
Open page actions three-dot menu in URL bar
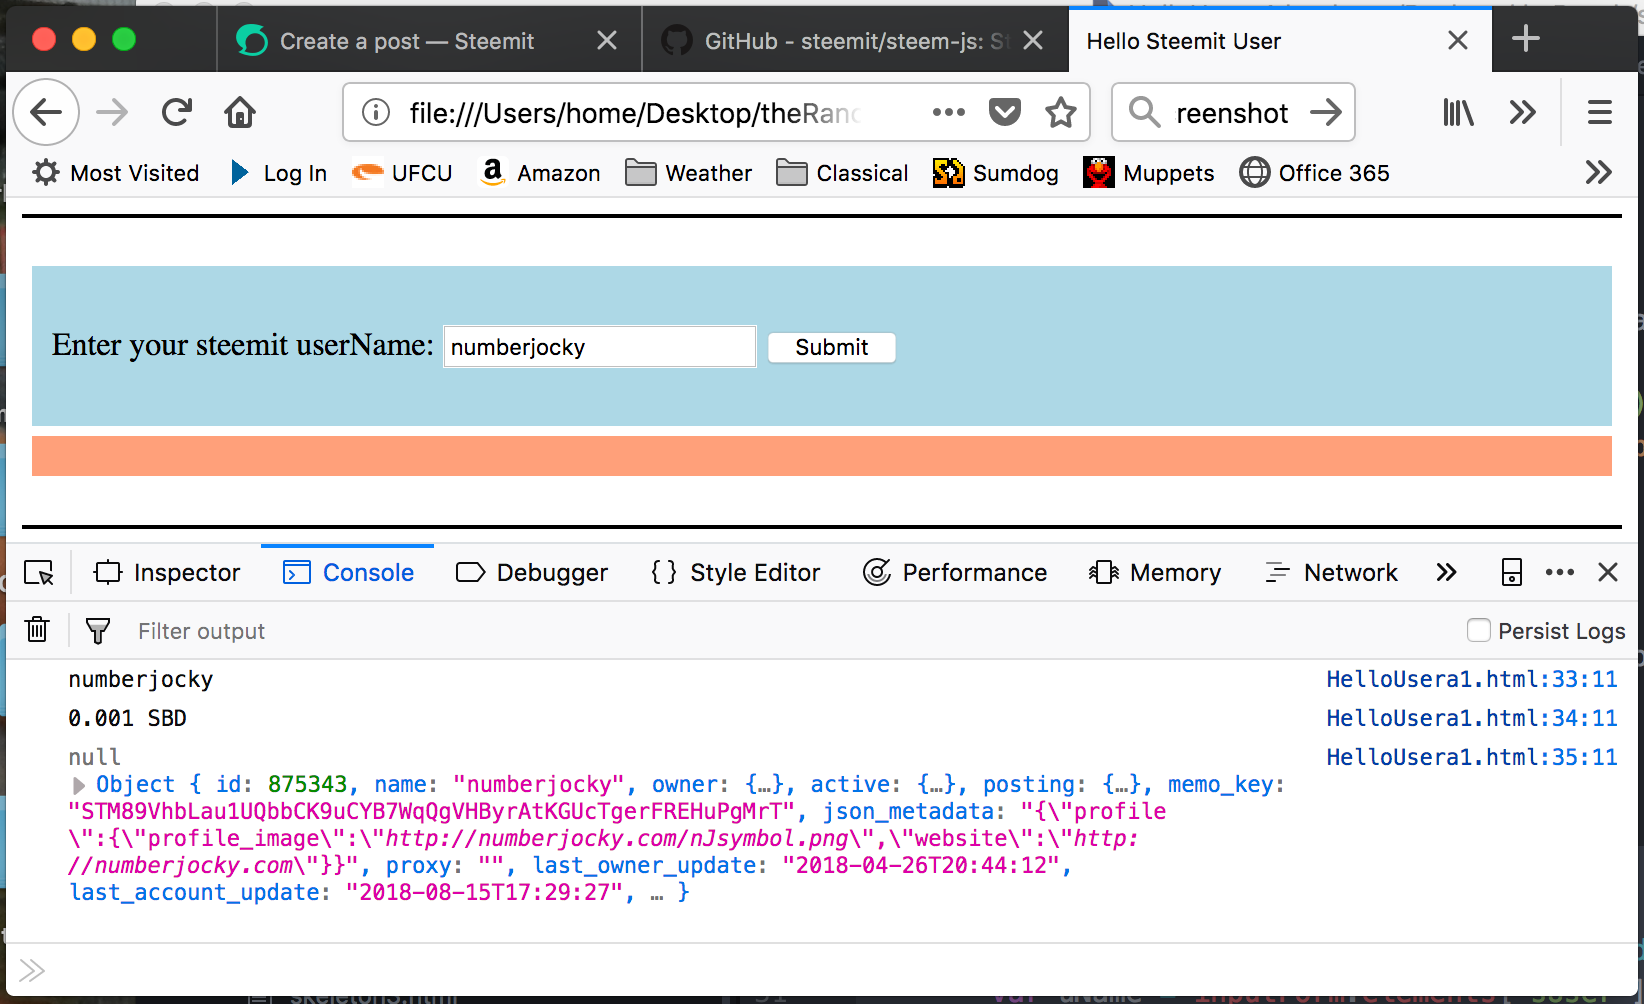[x=948, y=112]
